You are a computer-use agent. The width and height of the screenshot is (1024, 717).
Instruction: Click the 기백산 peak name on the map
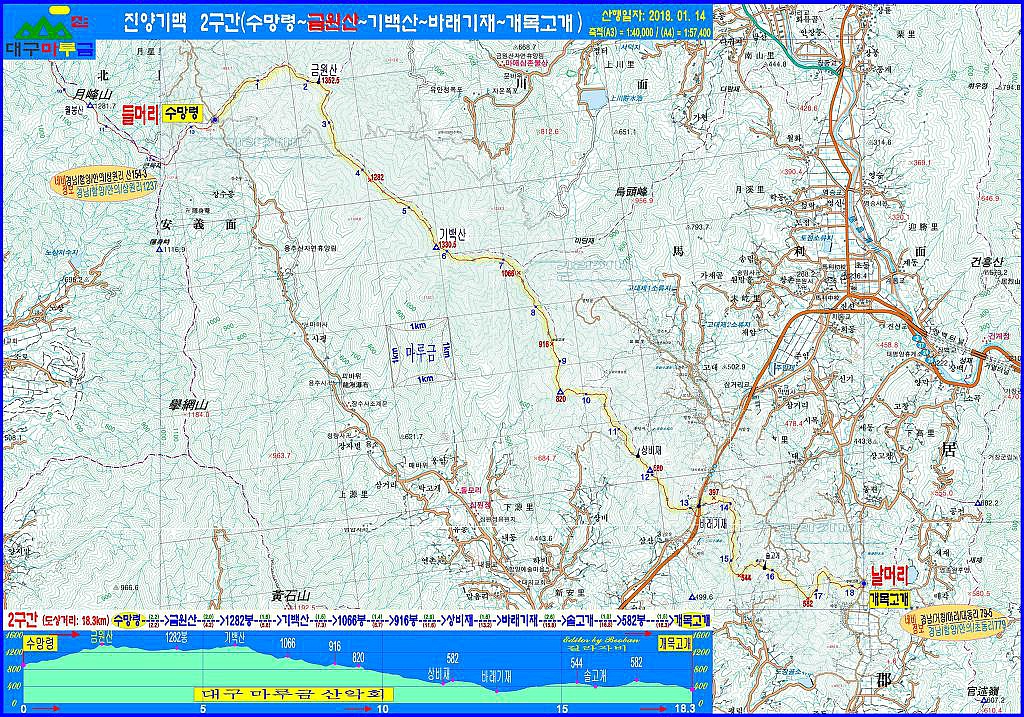coord(451,234)
